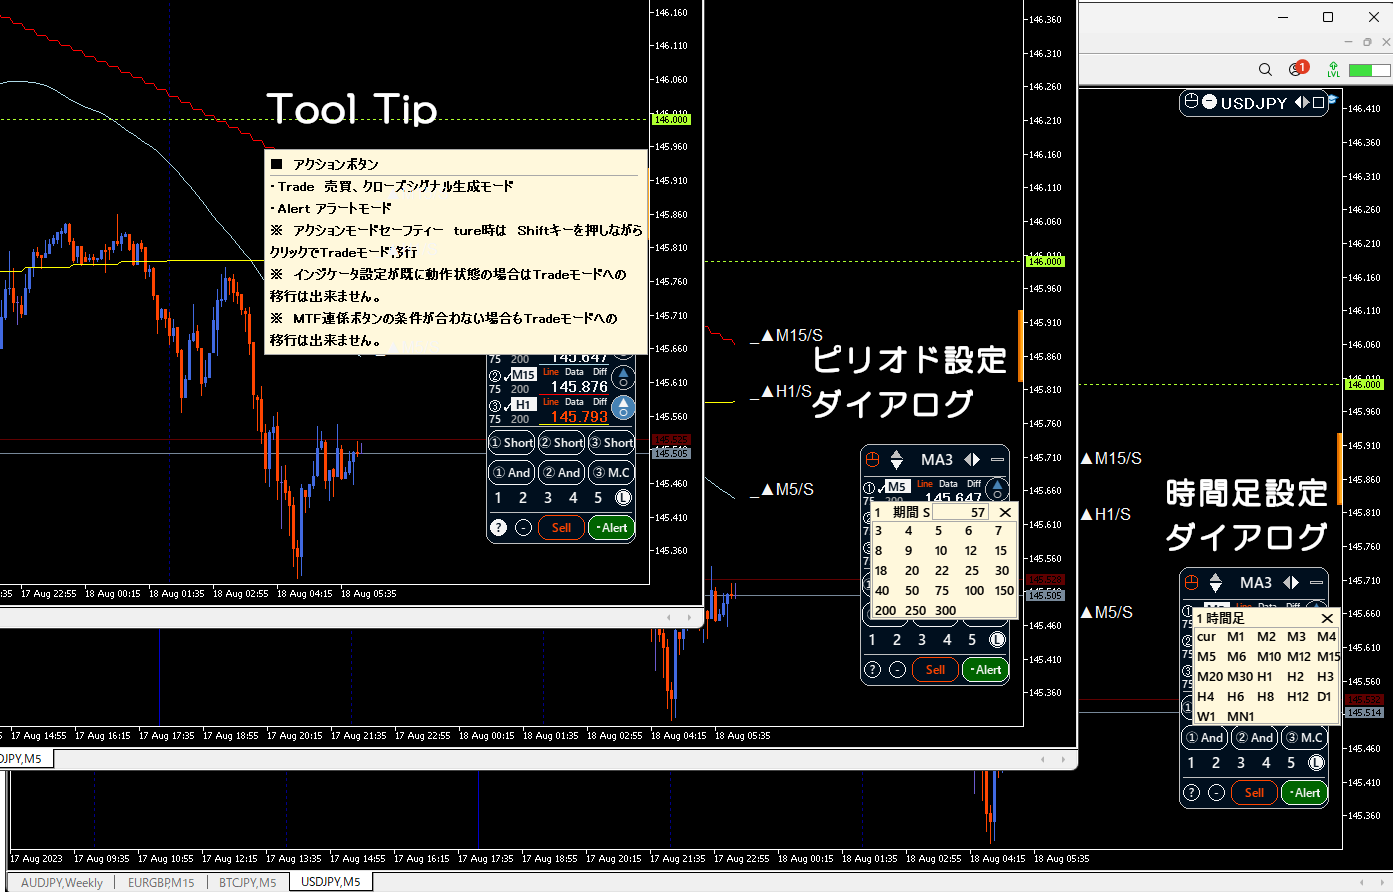Click the minus circle on the 期間 dialog panel
The height and width of the screenshot is (892, 1393).
click(897, 669)
